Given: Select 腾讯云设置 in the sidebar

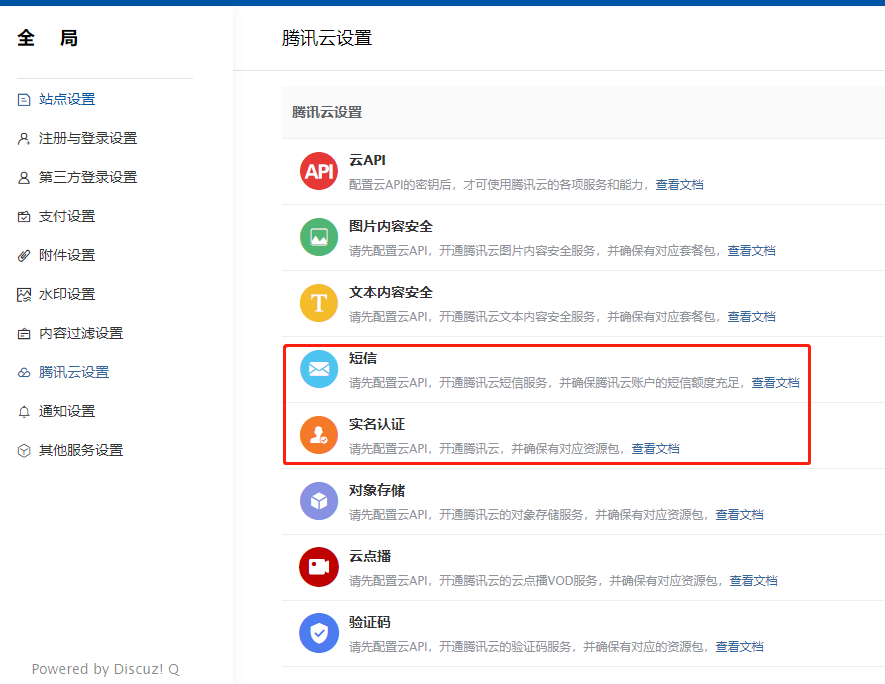Looking at the screenshot, I should click(x=73, y=372).
